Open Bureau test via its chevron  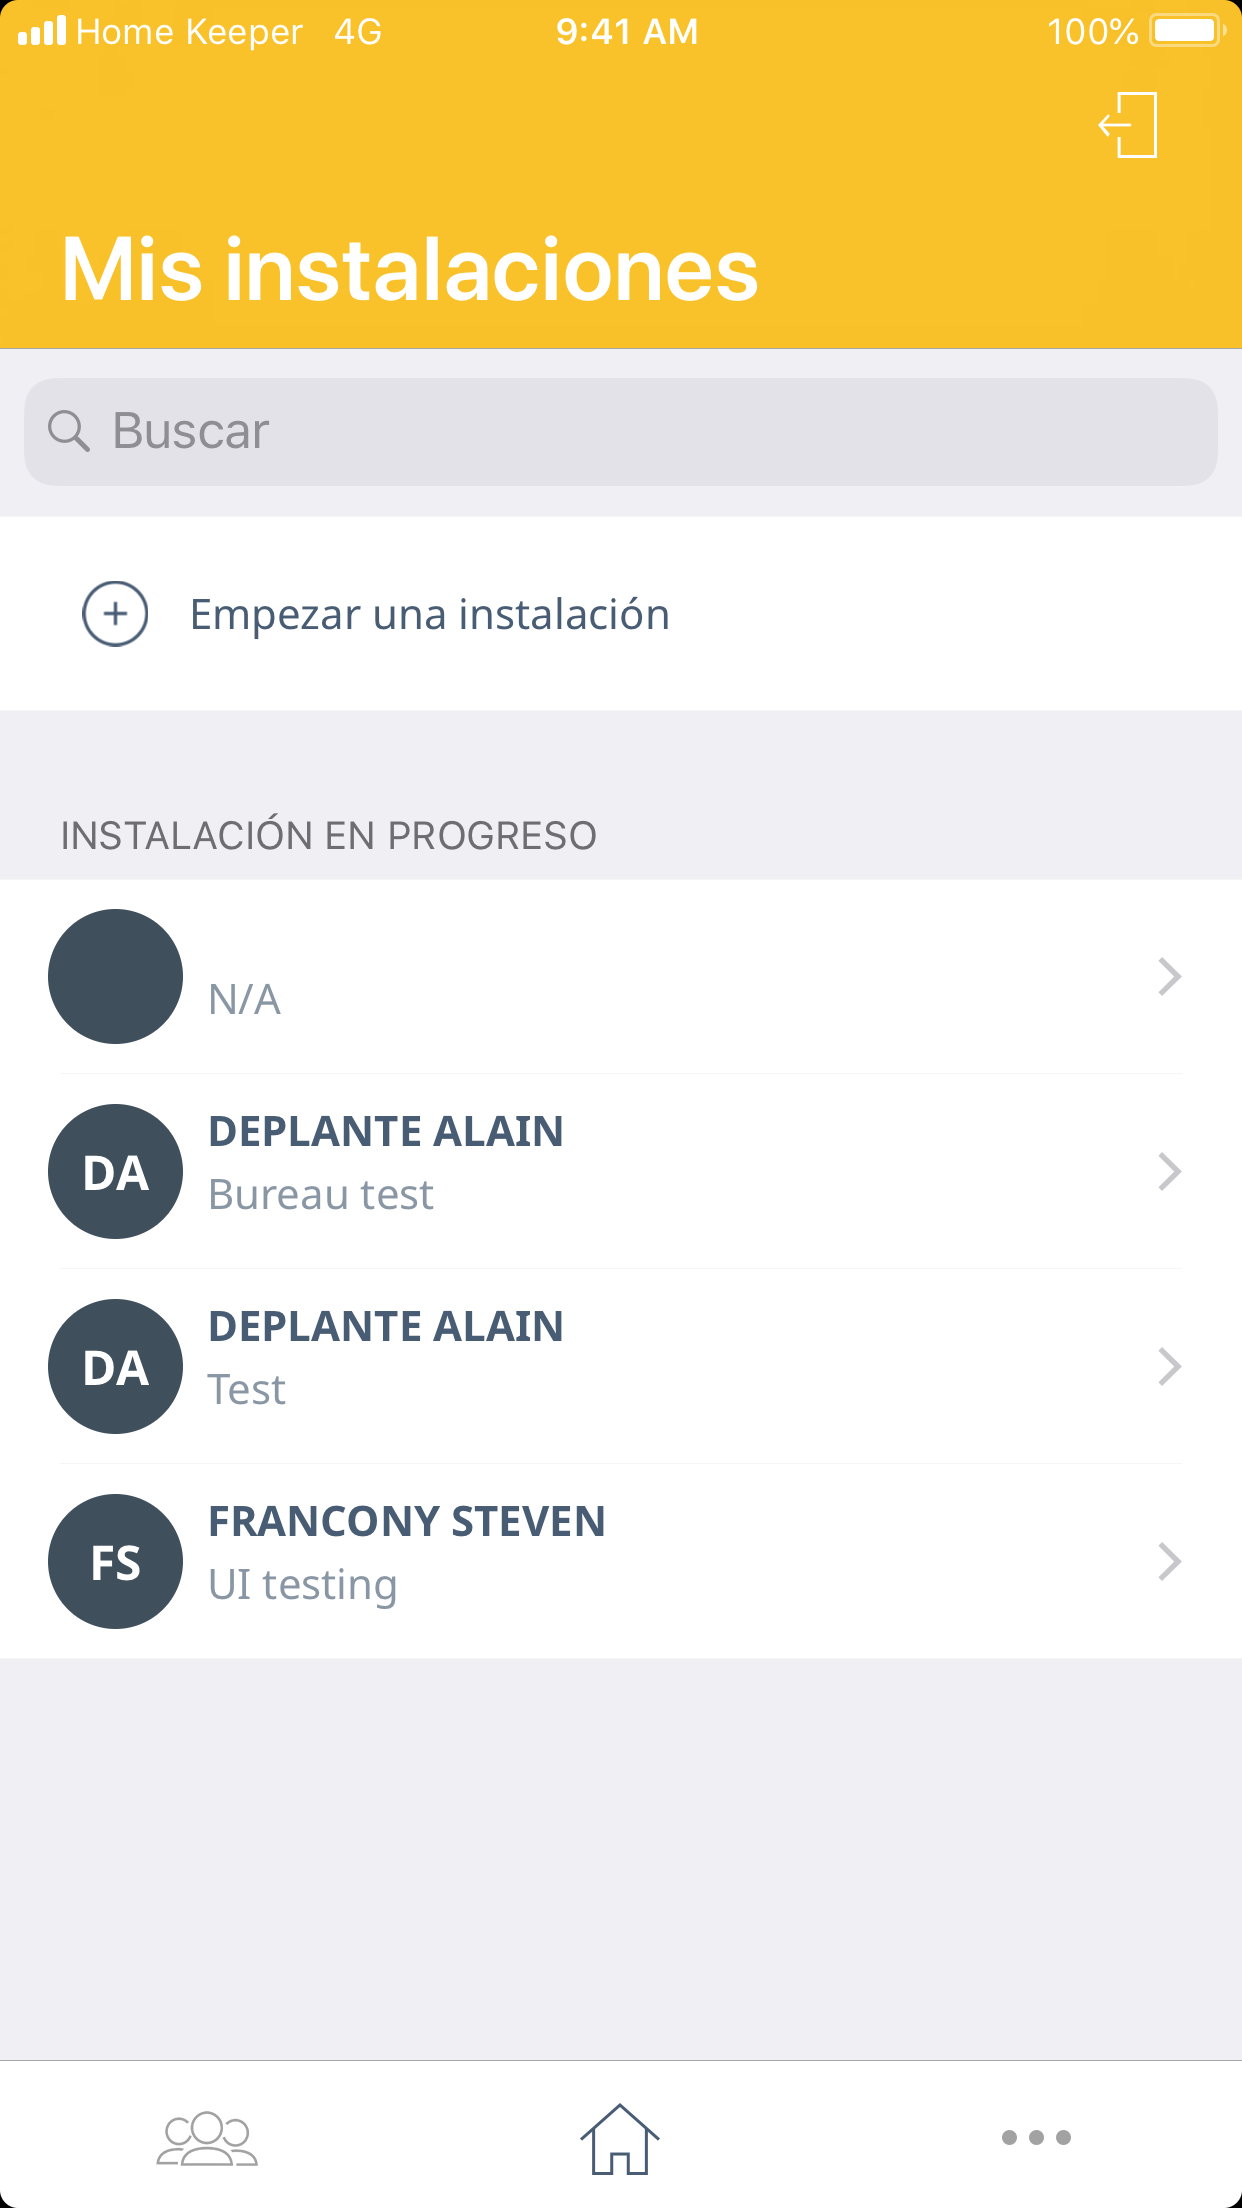point(1169,1171)
